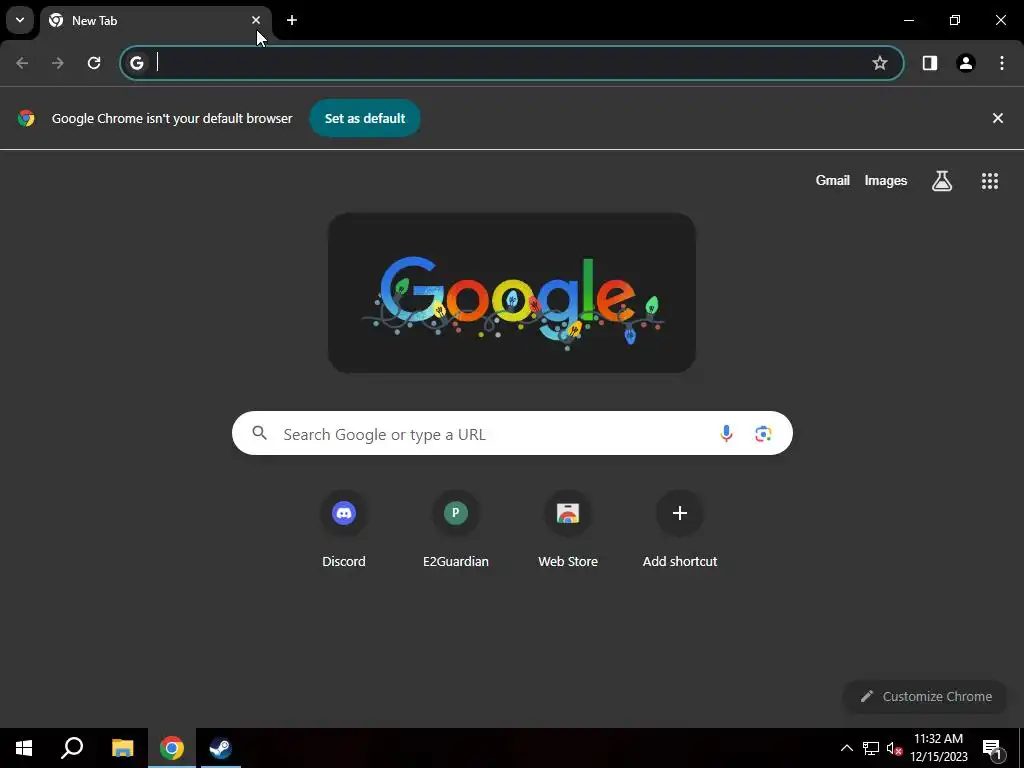Dismiss the default browser infobar
The height and width of the screenshot is (768, 1024).
[x=997, y=118]
